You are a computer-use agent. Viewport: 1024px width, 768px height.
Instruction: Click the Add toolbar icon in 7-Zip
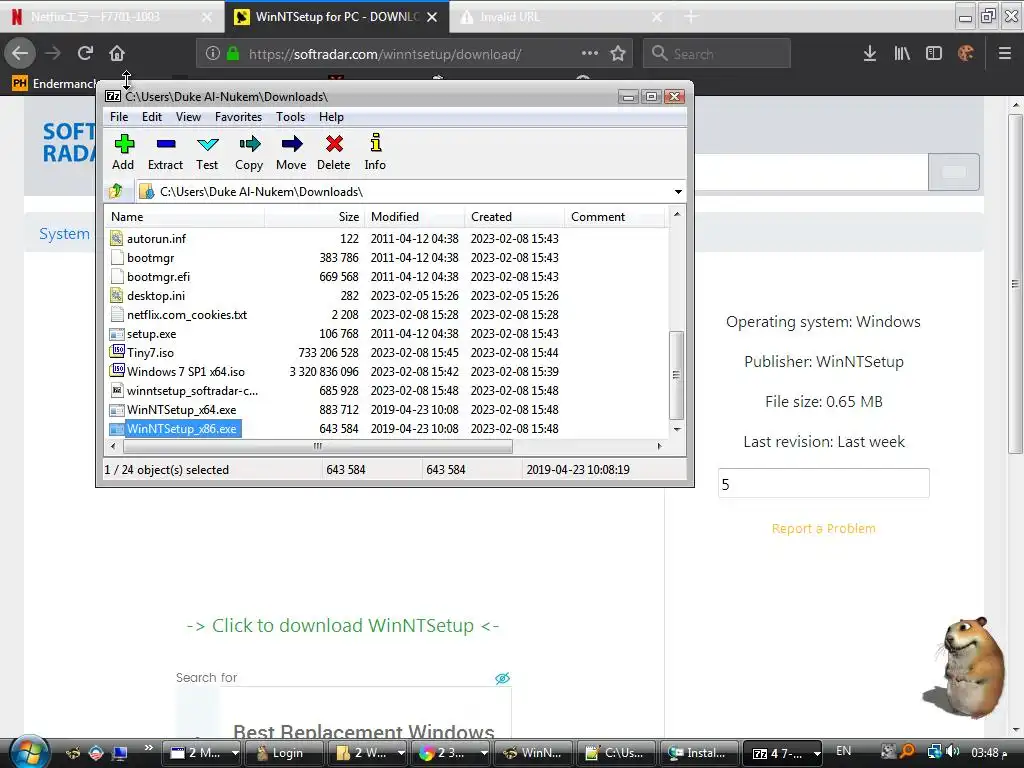123,144
